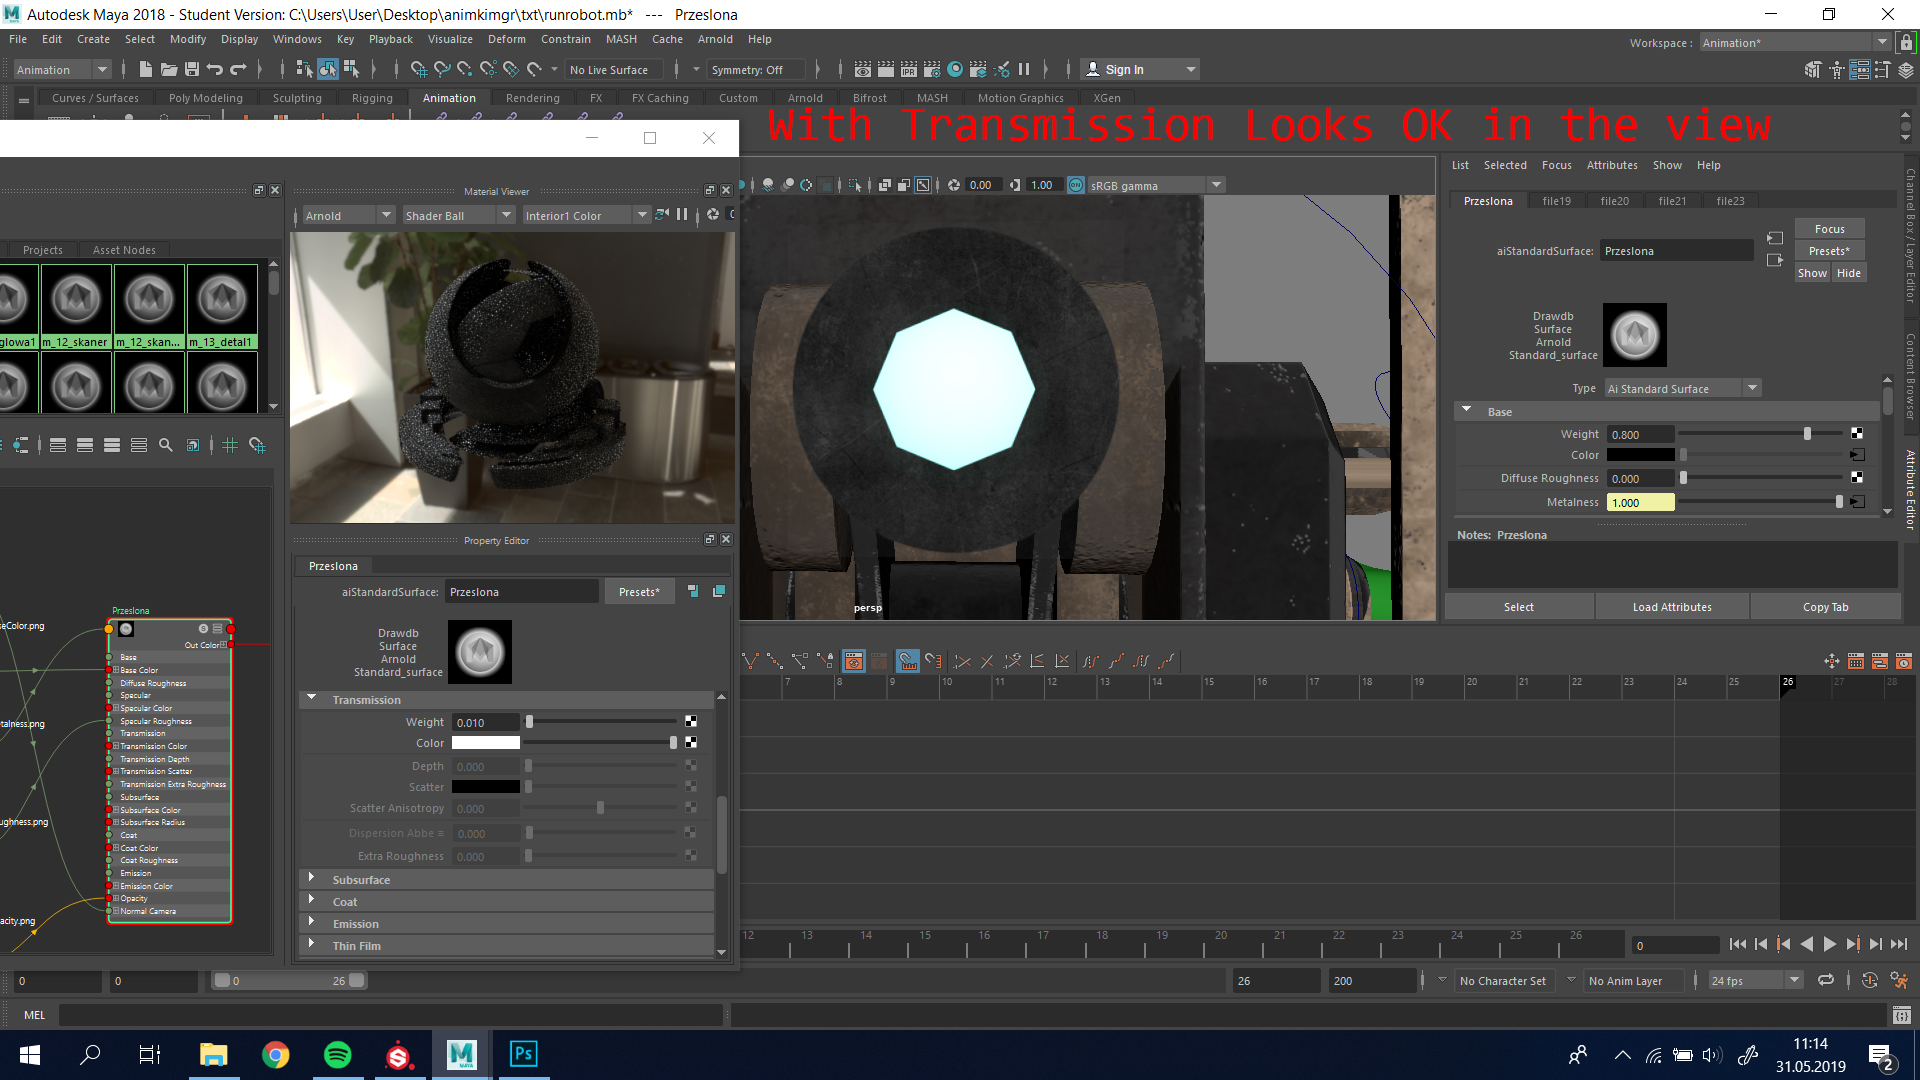Viewport: 1920px width, 1080px height.
Task: Expand the Subsurface section
Action: (x=312, y=879)
